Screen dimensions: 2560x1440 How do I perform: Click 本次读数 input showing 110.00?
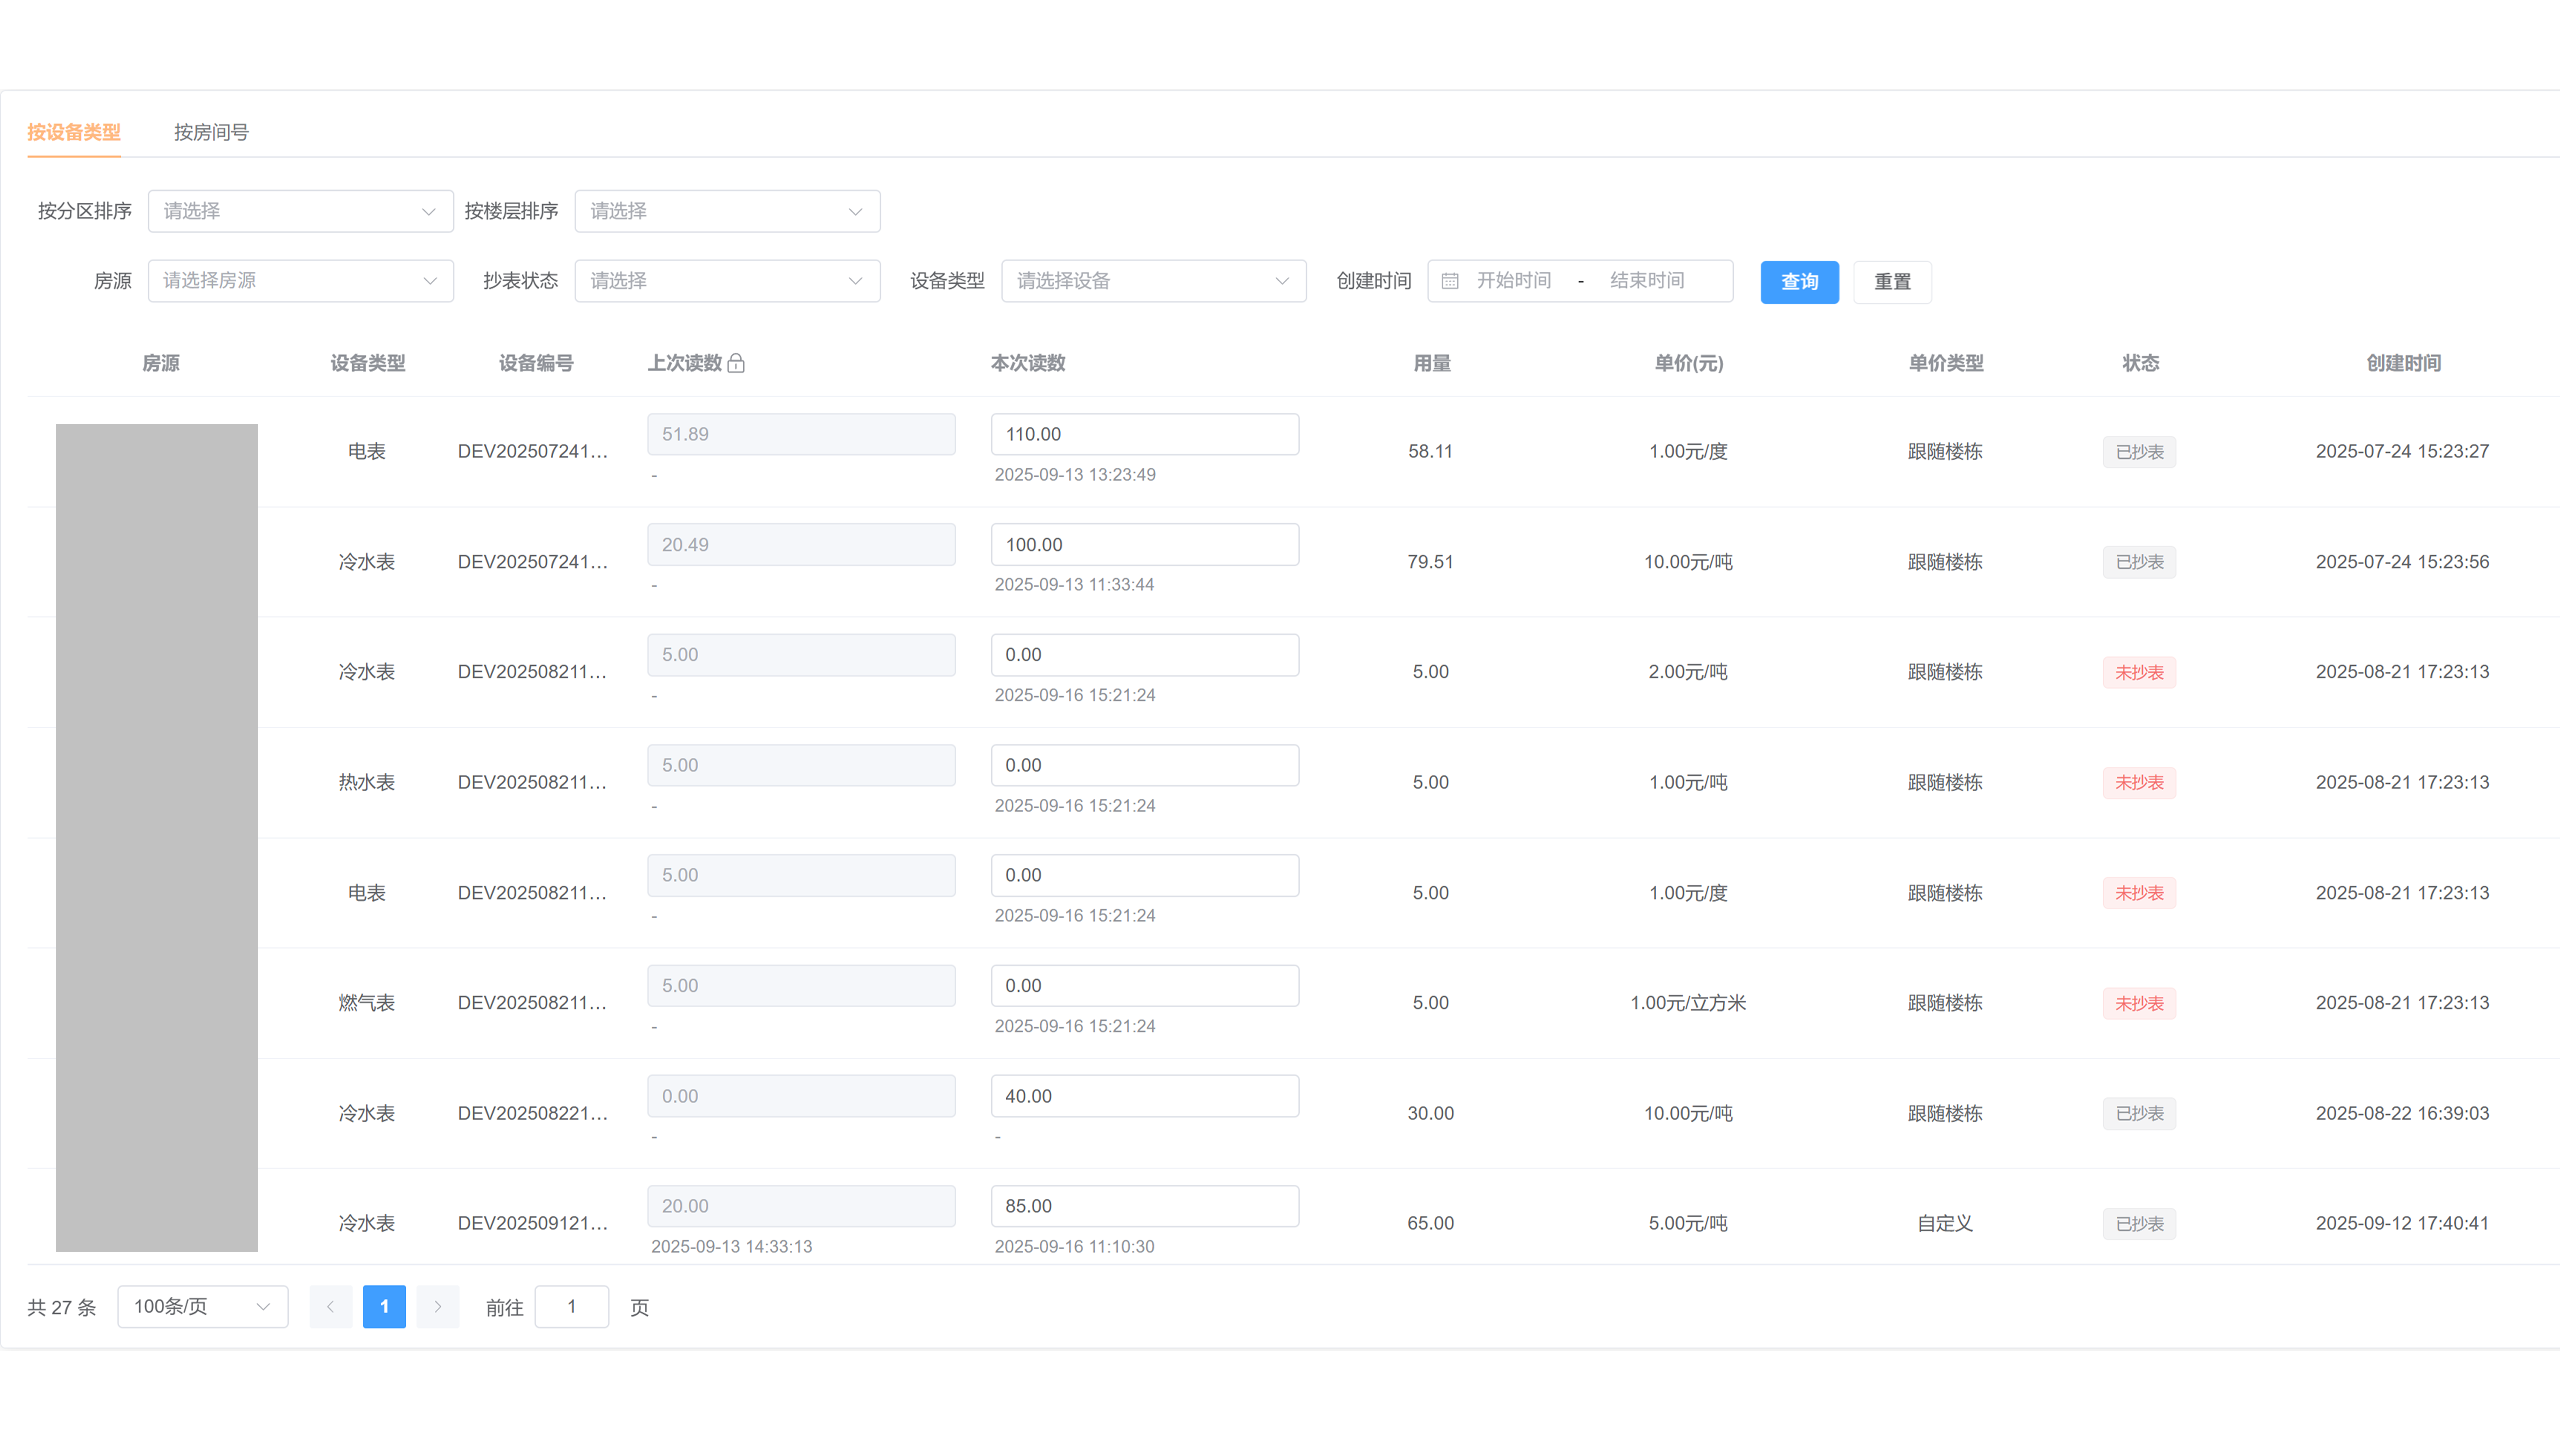click(x=1144, y=434)
